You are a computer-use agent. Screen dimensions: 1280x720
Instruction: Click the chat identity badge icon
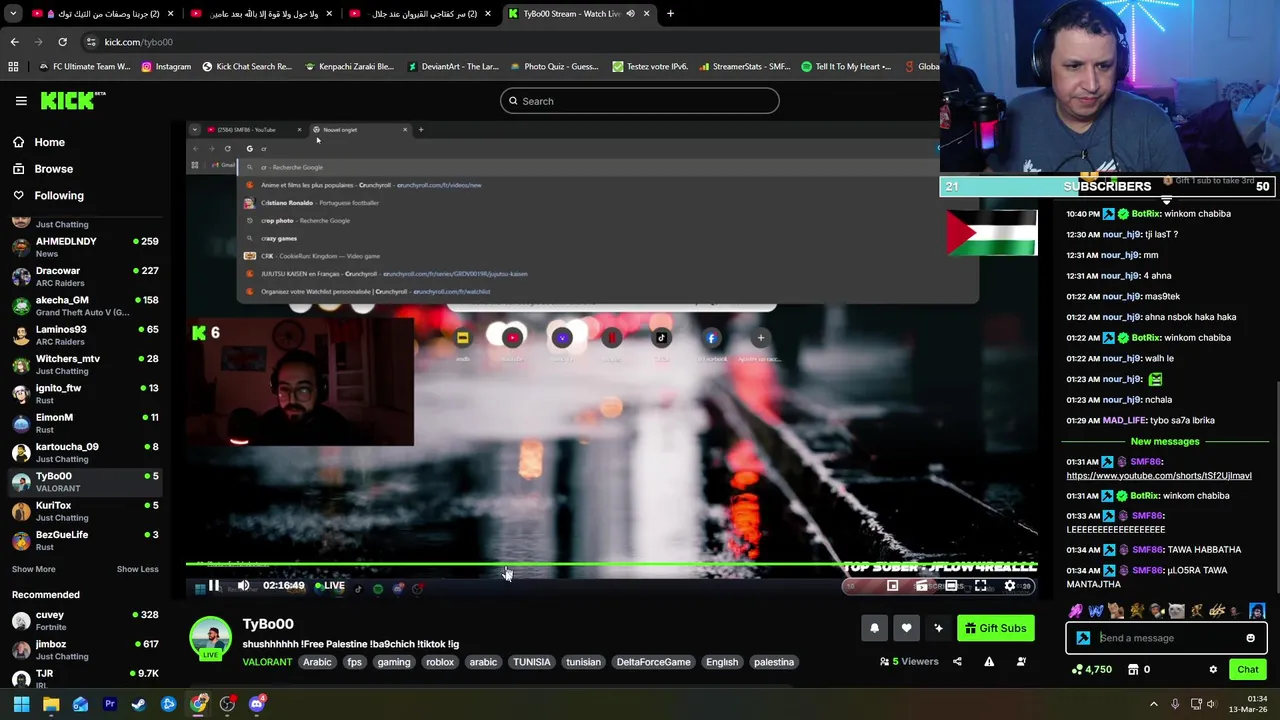(1083, 638)
